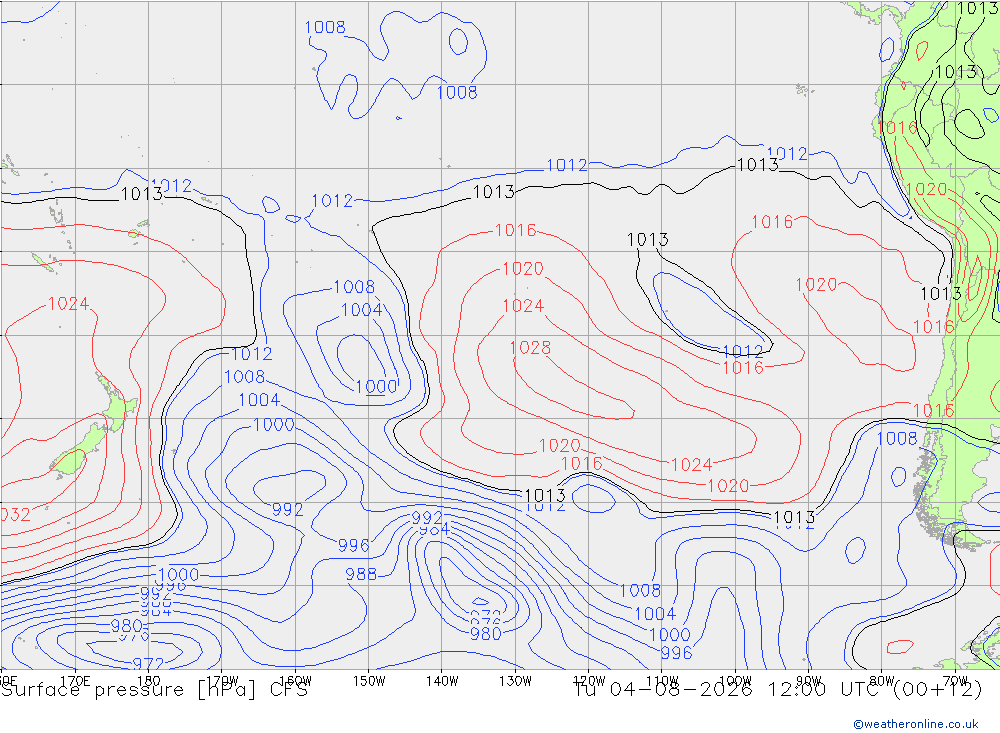
Task: Click the 80W longitude axis label
Action: pos(882,681)
